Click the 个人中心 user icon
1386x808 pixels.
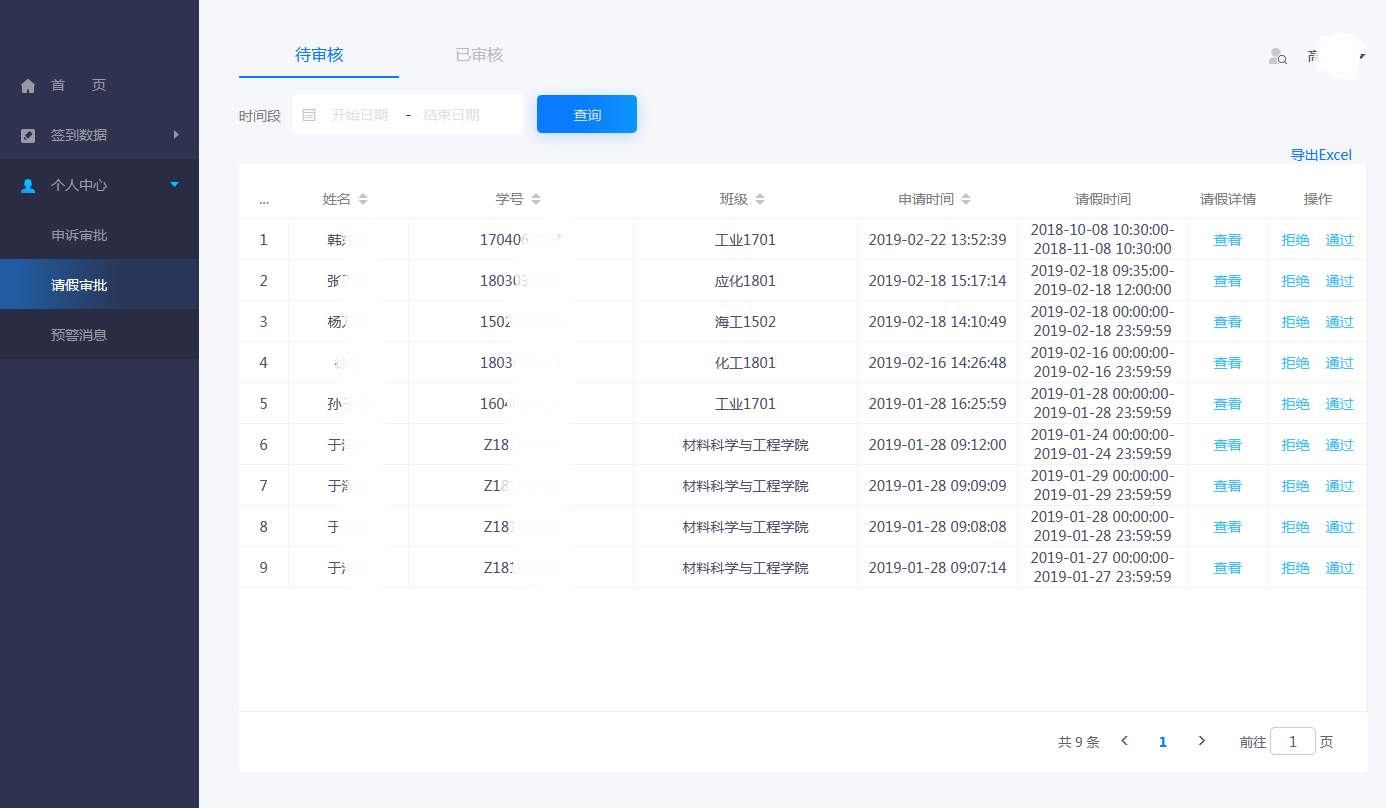(28, 186)
